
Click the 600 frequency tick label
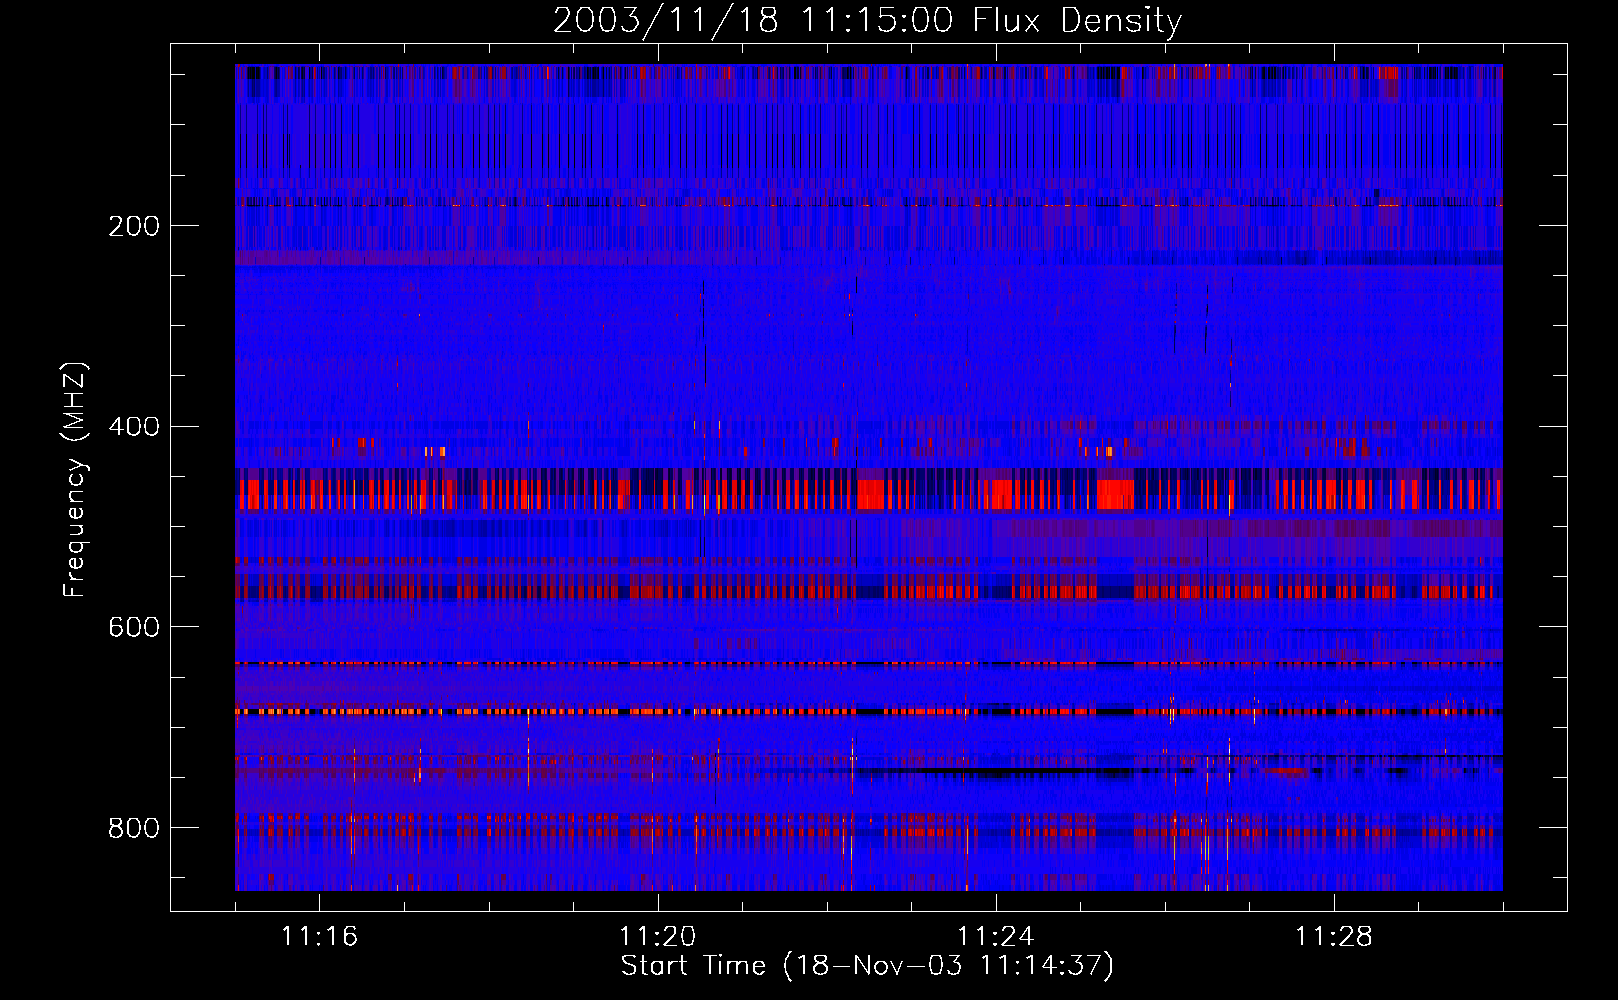134,627
